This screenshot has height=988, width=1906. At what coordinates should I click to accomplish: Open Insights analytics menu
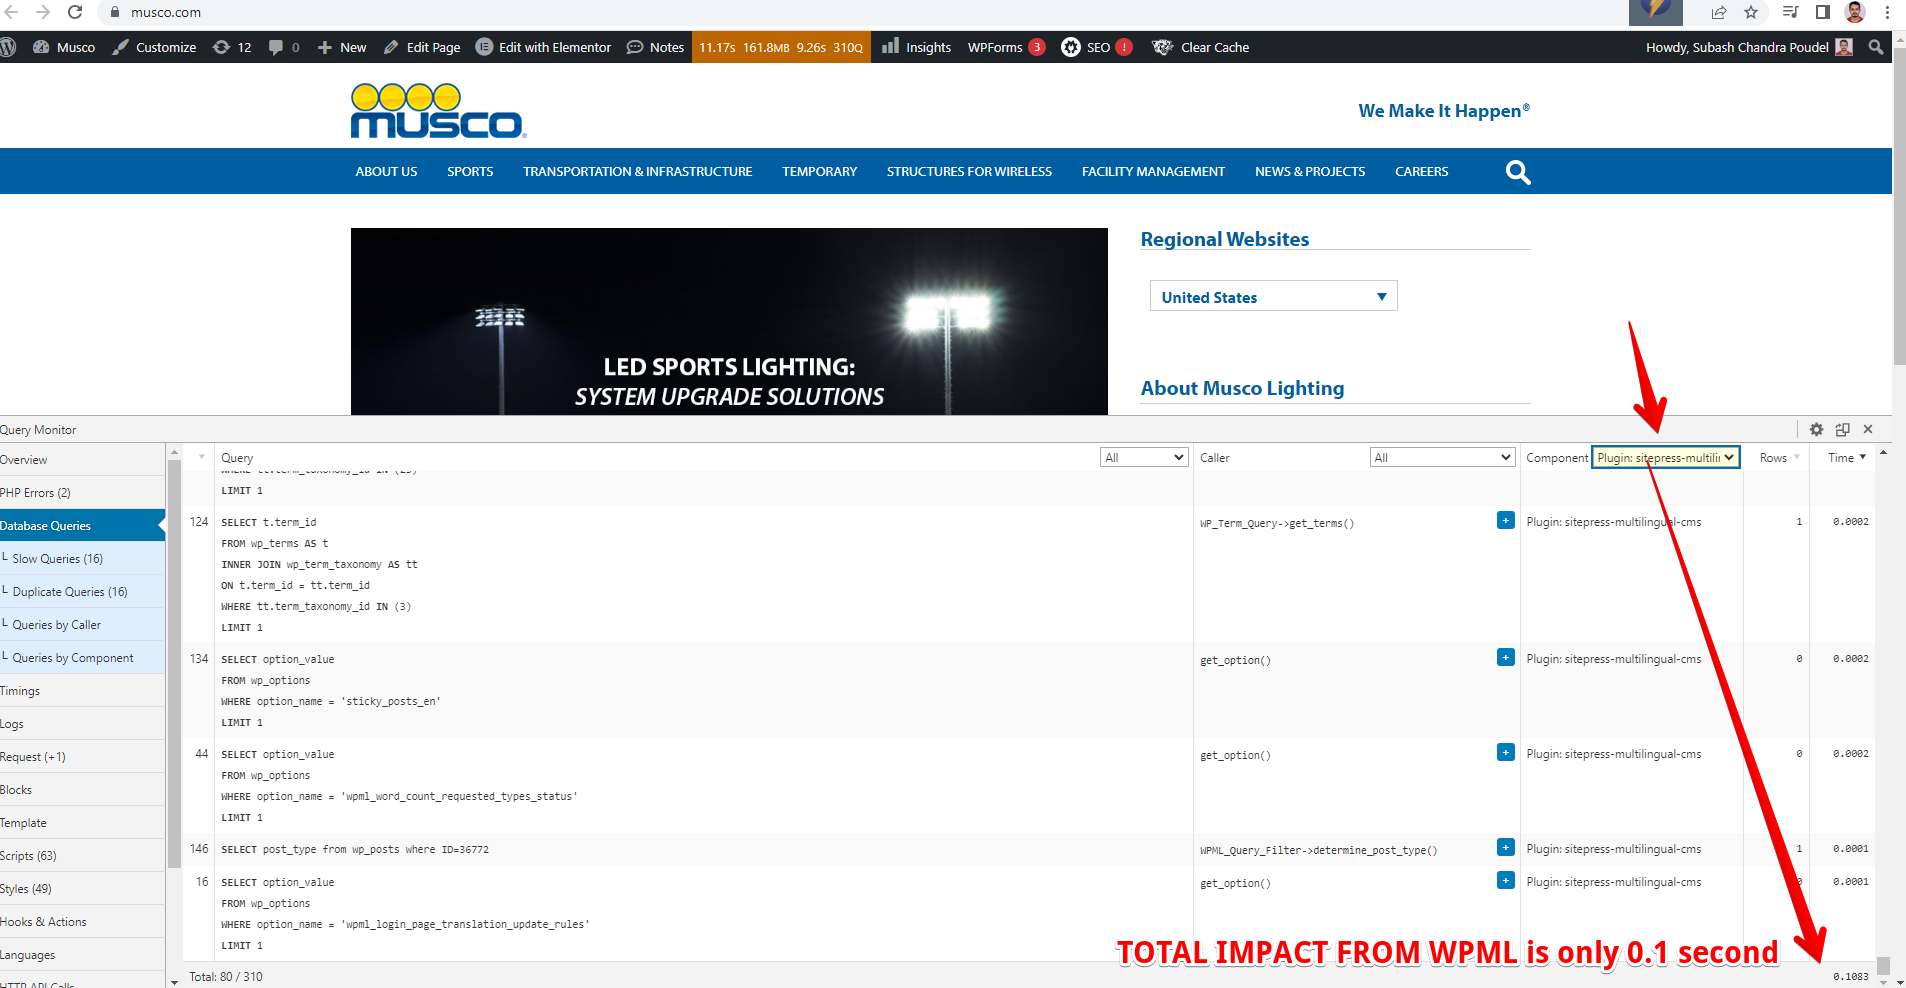click(916, 47)
